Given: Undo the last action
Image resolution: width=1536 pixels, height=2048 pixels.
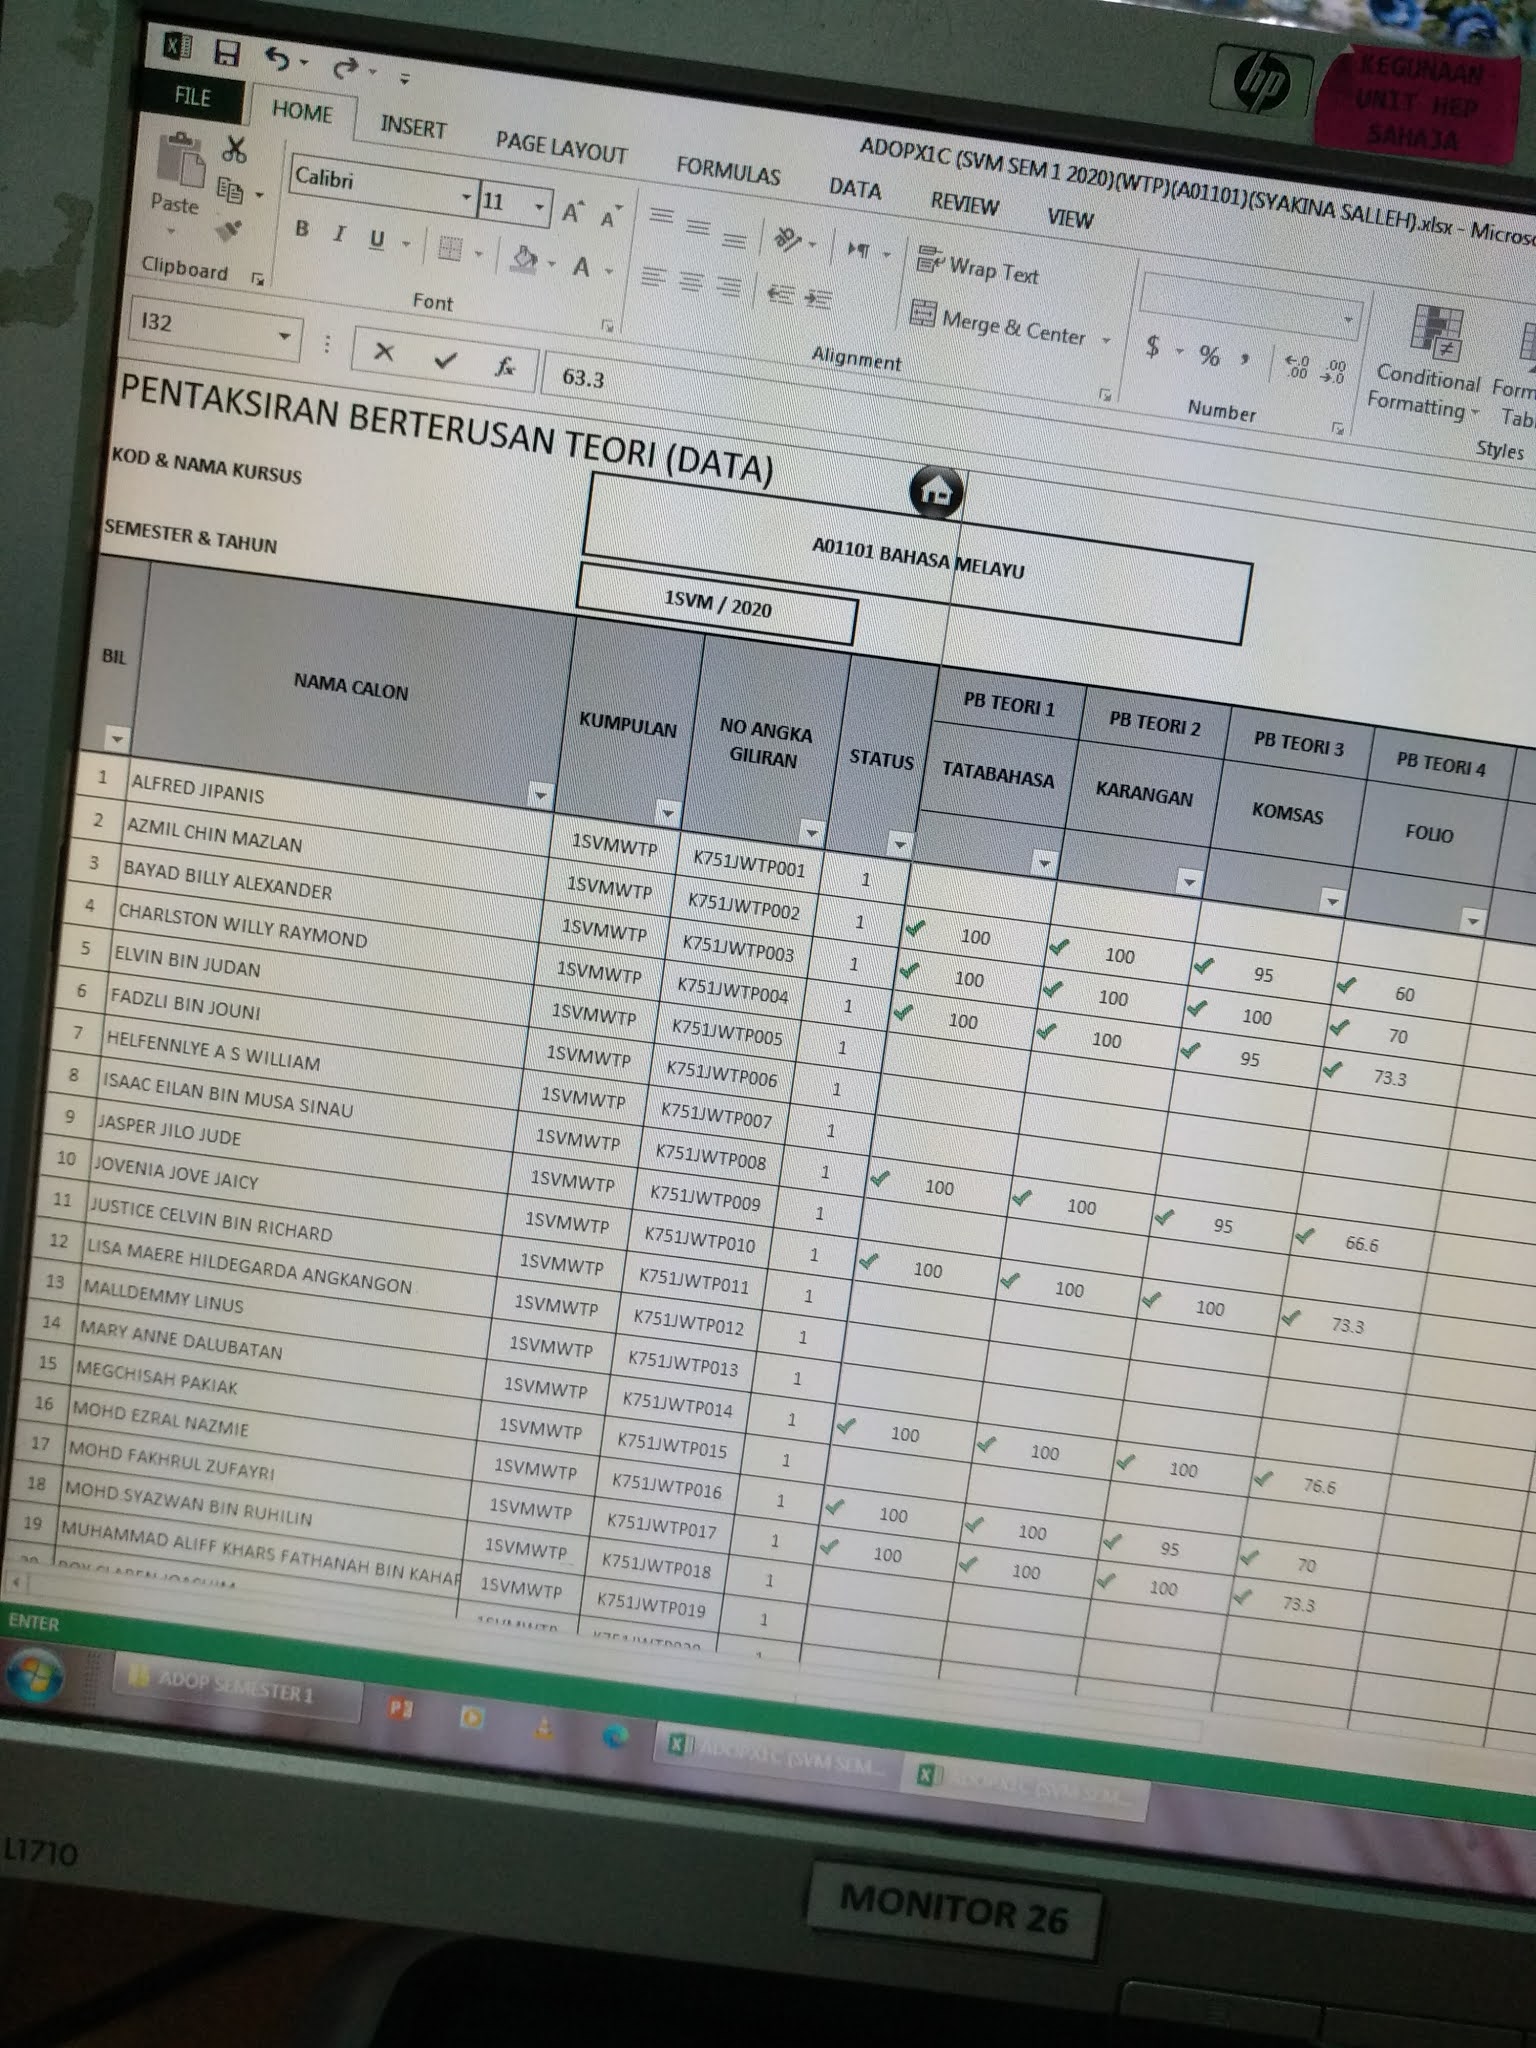Looking at the screenshot, I should coord(277,60).
